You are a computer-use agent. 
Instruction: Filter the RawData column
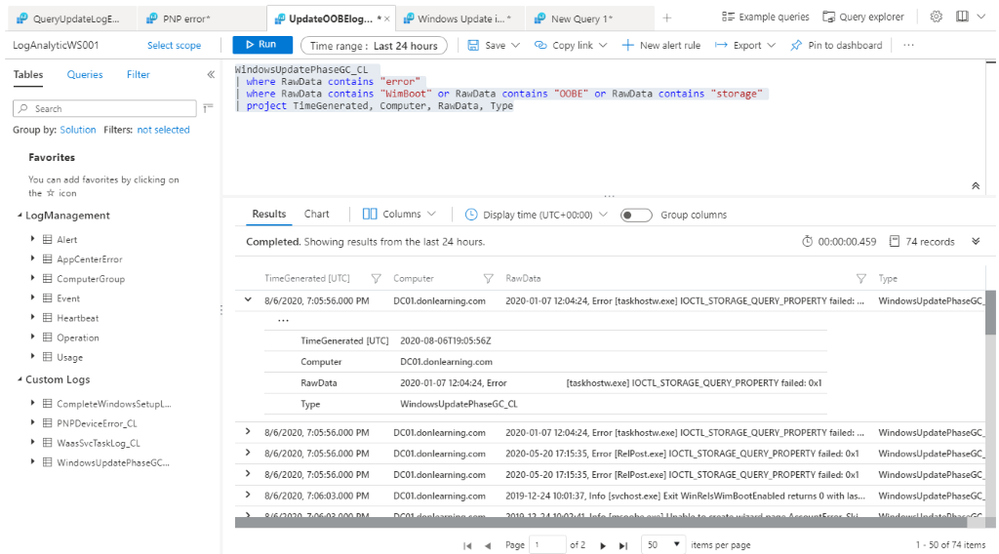(861, 278)
